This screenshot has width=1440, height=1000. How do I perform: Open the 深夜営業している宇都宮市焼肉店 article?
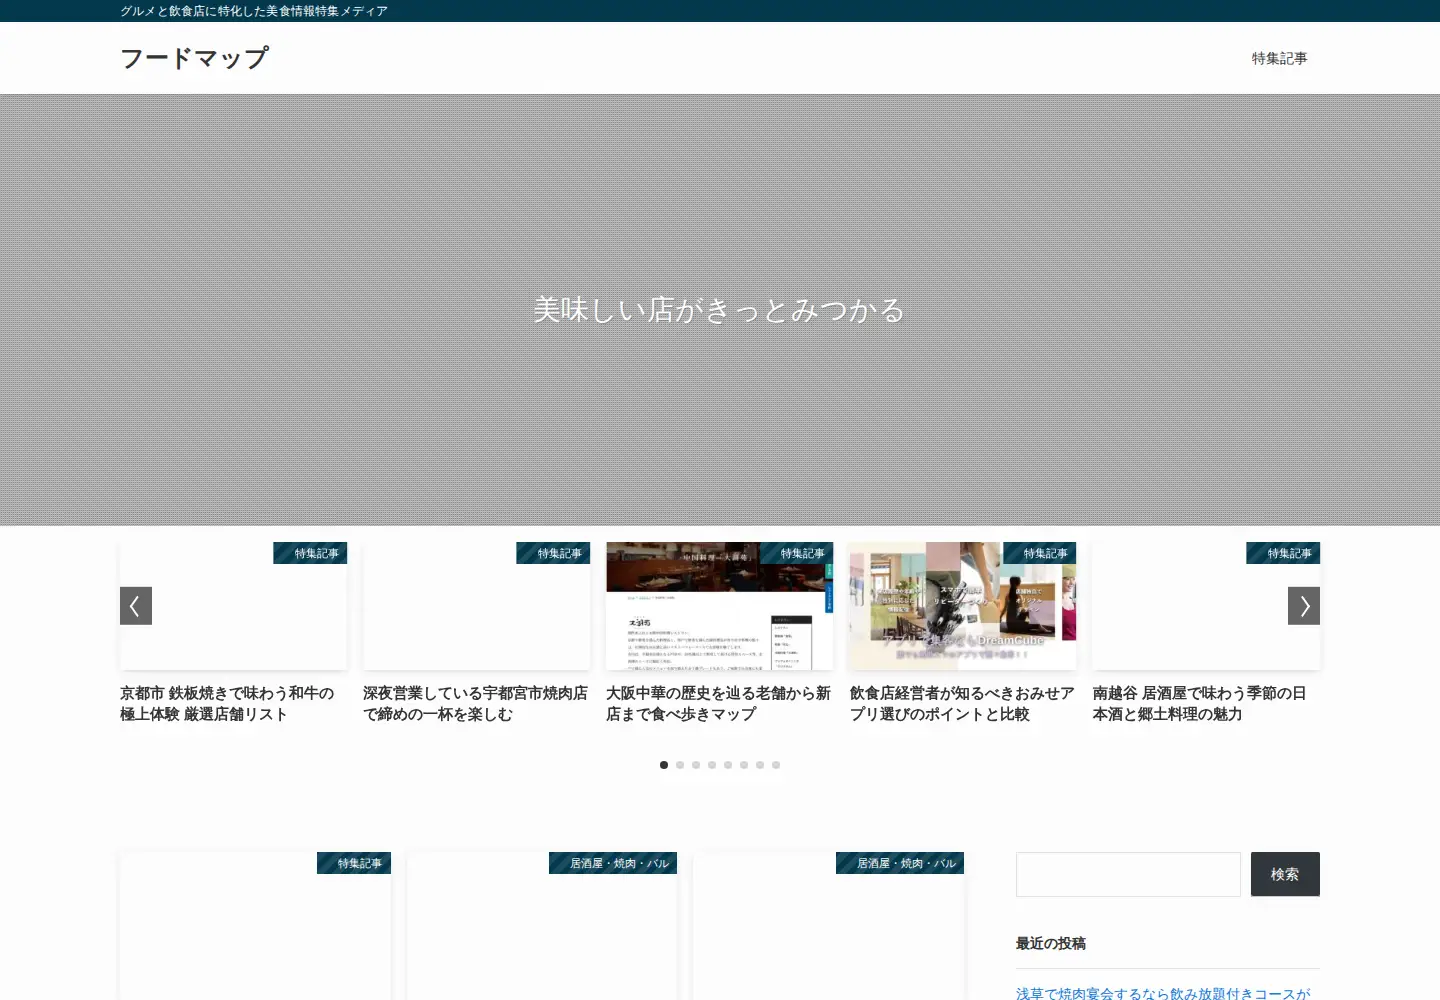point(475,703)
